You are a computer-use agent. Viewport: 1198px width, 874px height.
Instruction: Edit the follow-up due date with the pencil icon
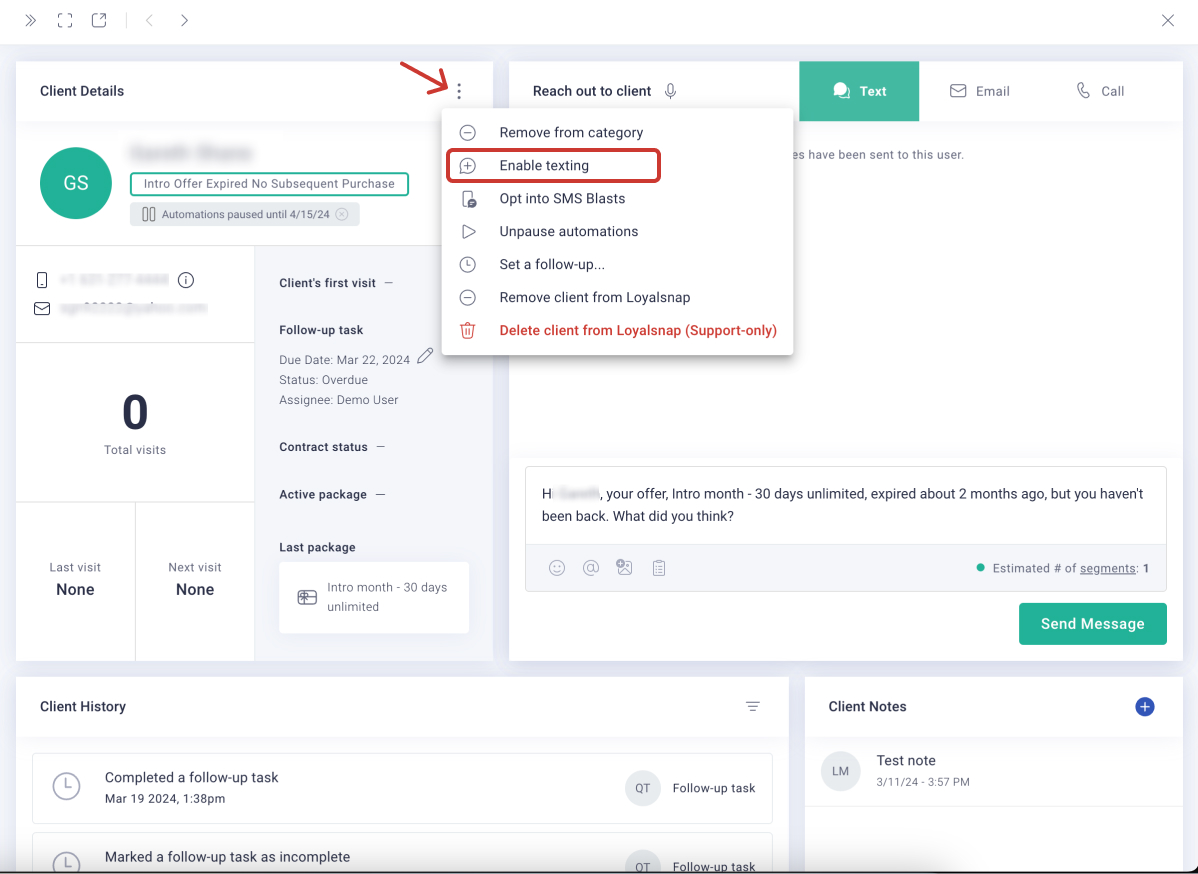point(427,358)
